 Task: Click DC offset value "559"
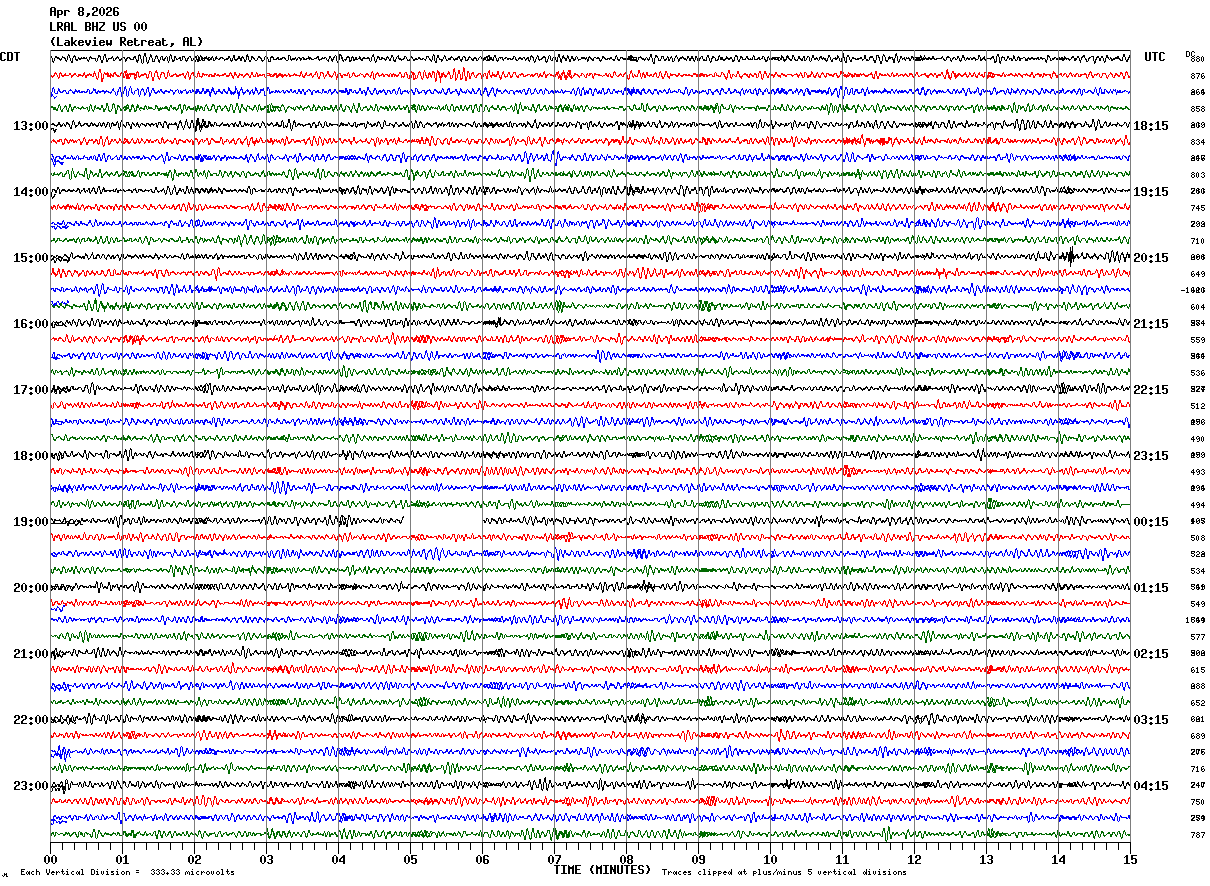tap(1197, 340)
